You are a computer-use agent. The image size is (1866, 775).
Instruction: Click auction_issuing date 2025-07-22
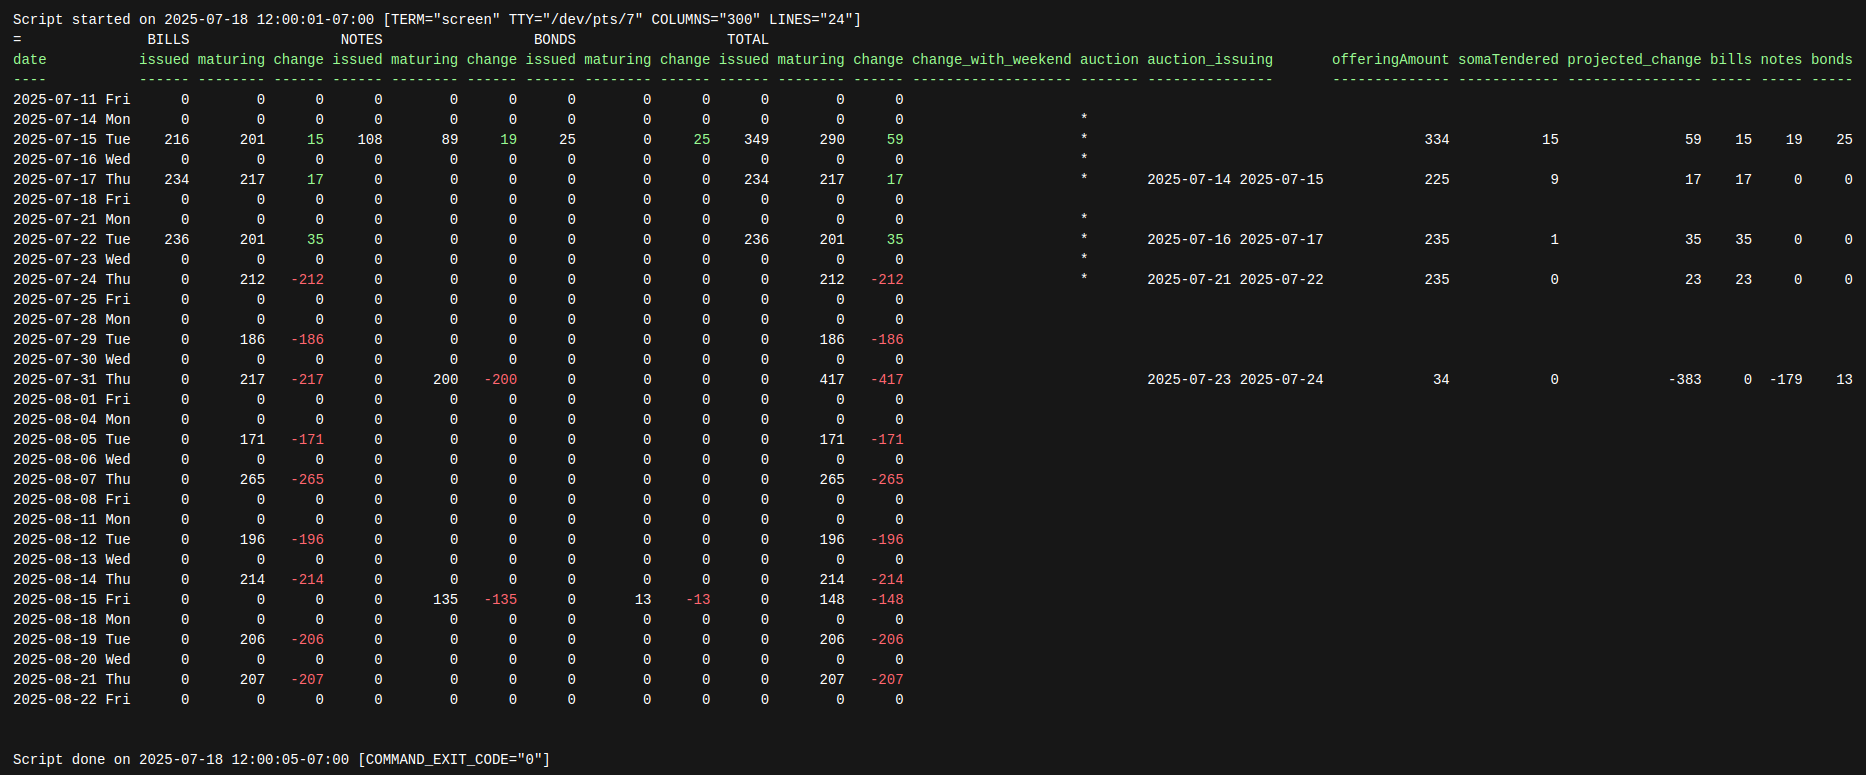(x=1282, y=280)
